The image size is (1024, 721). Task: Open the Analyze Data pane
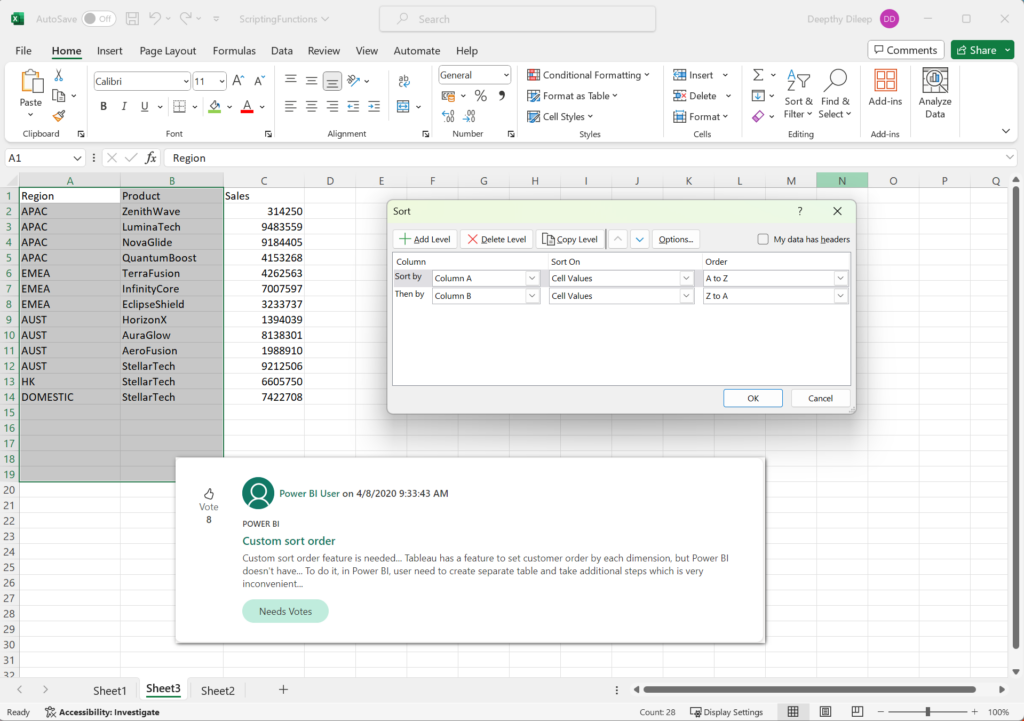coord(934,94)
